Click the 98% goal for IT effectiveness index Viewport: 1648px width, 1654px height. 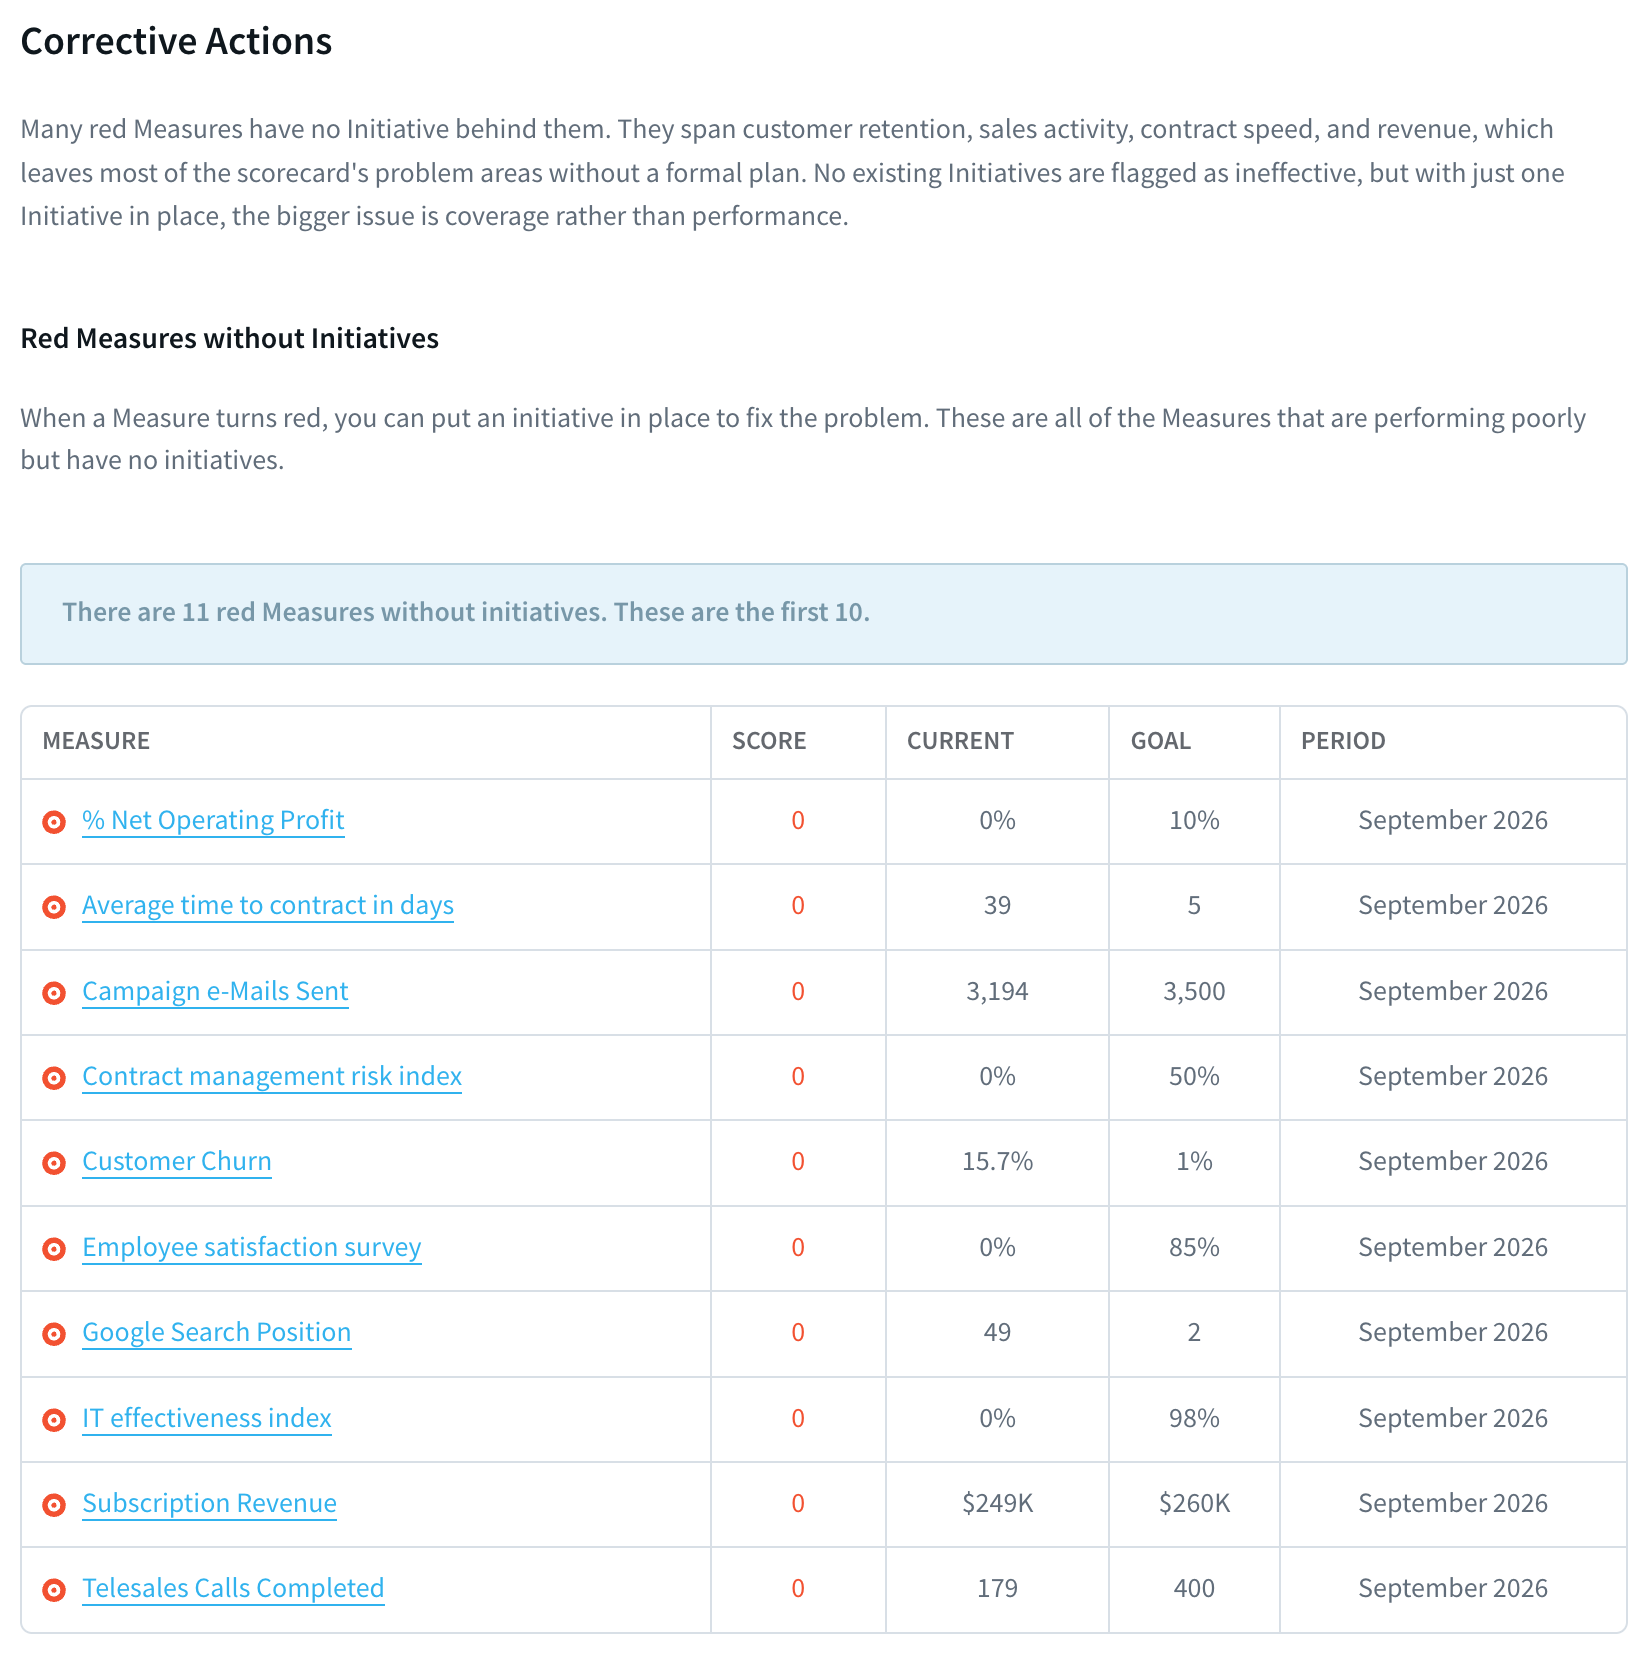(x=1194, y=1418)
